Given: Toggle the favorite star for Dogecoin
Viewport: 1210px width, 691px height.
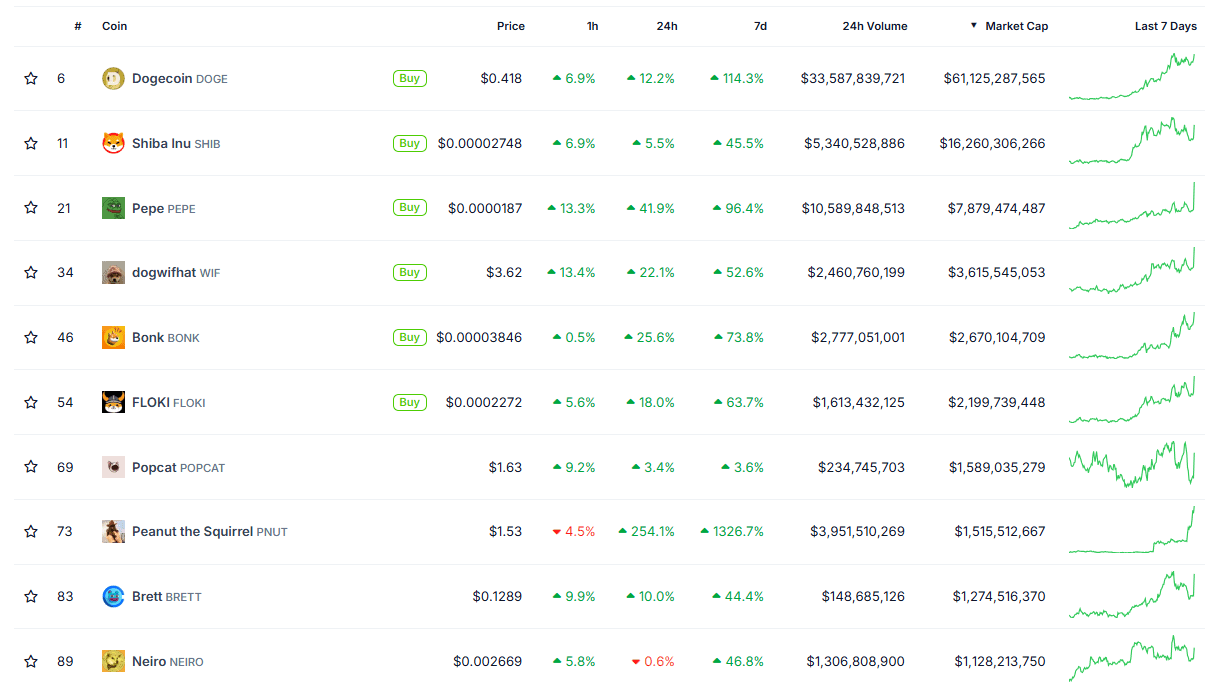Looking at the screenshot, I should tap(31, 78).
